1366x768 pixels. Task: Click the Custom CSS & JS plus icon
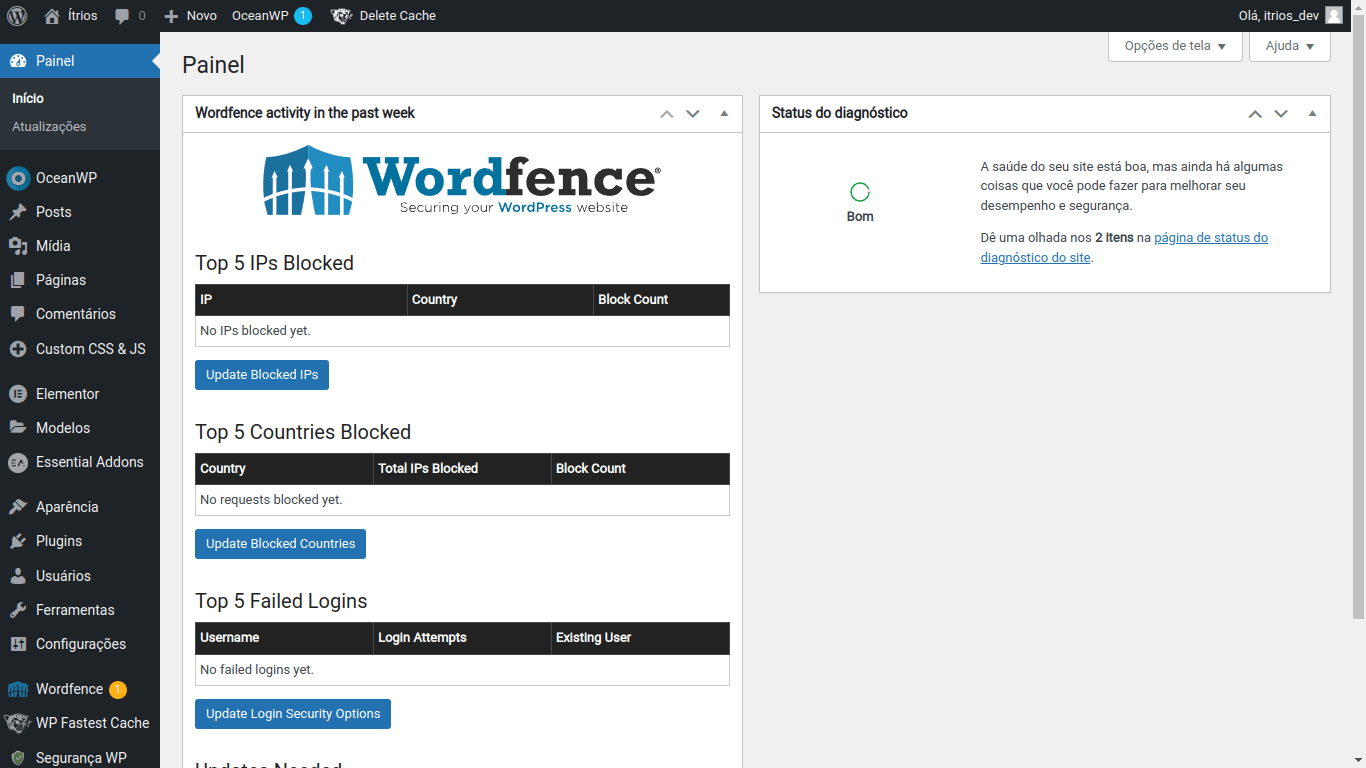pyautogui.click(x=17, y=349)
